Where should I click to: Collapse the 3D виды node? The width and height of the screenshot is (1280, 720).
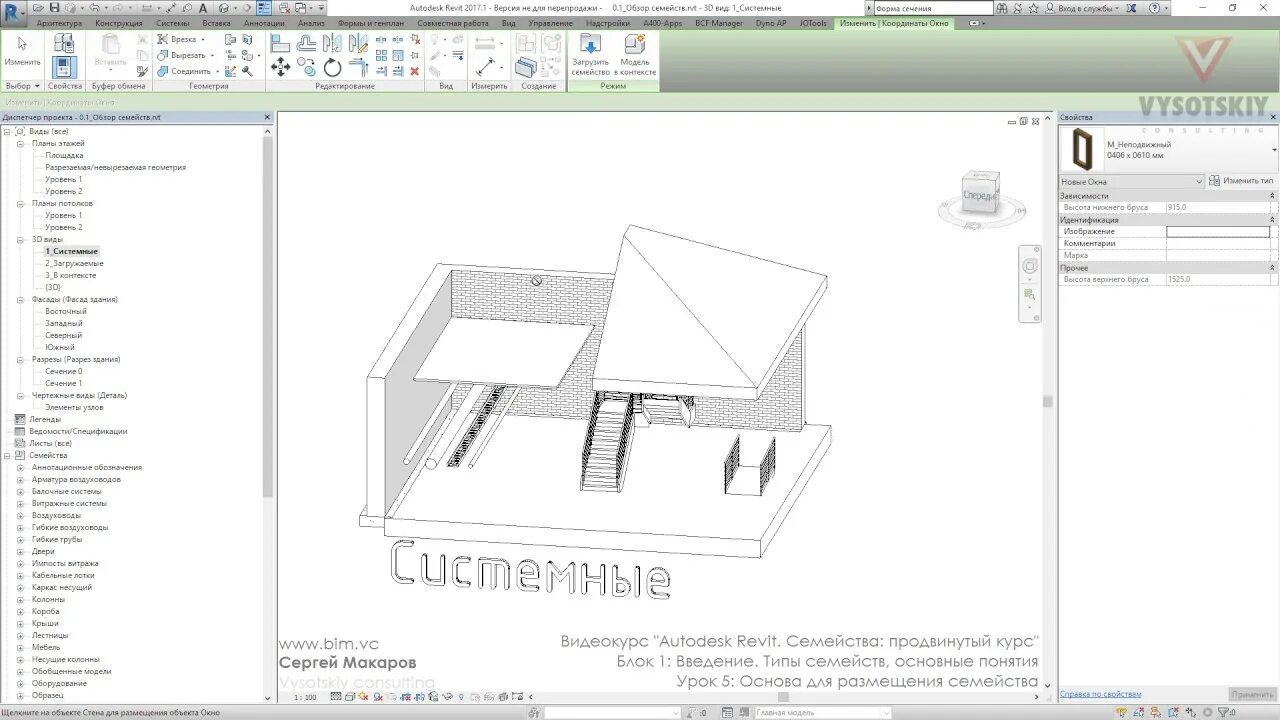click(20, 239)
